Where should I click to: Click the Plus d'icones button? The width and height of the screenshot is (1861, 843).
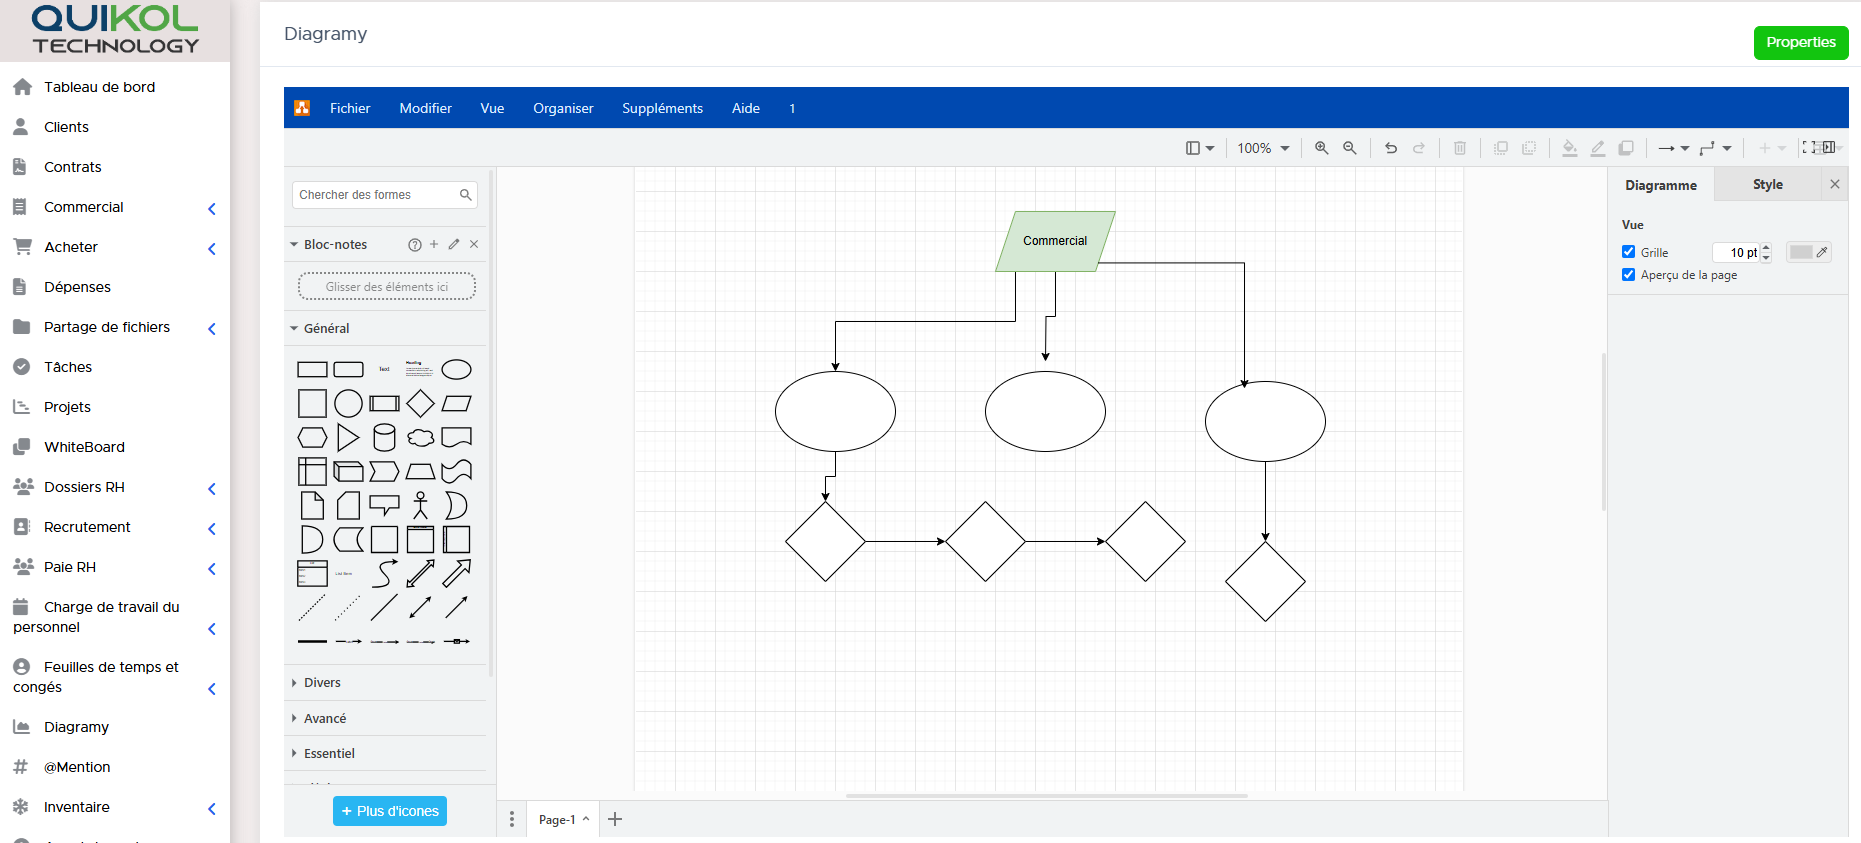click(x=390, y=811)
